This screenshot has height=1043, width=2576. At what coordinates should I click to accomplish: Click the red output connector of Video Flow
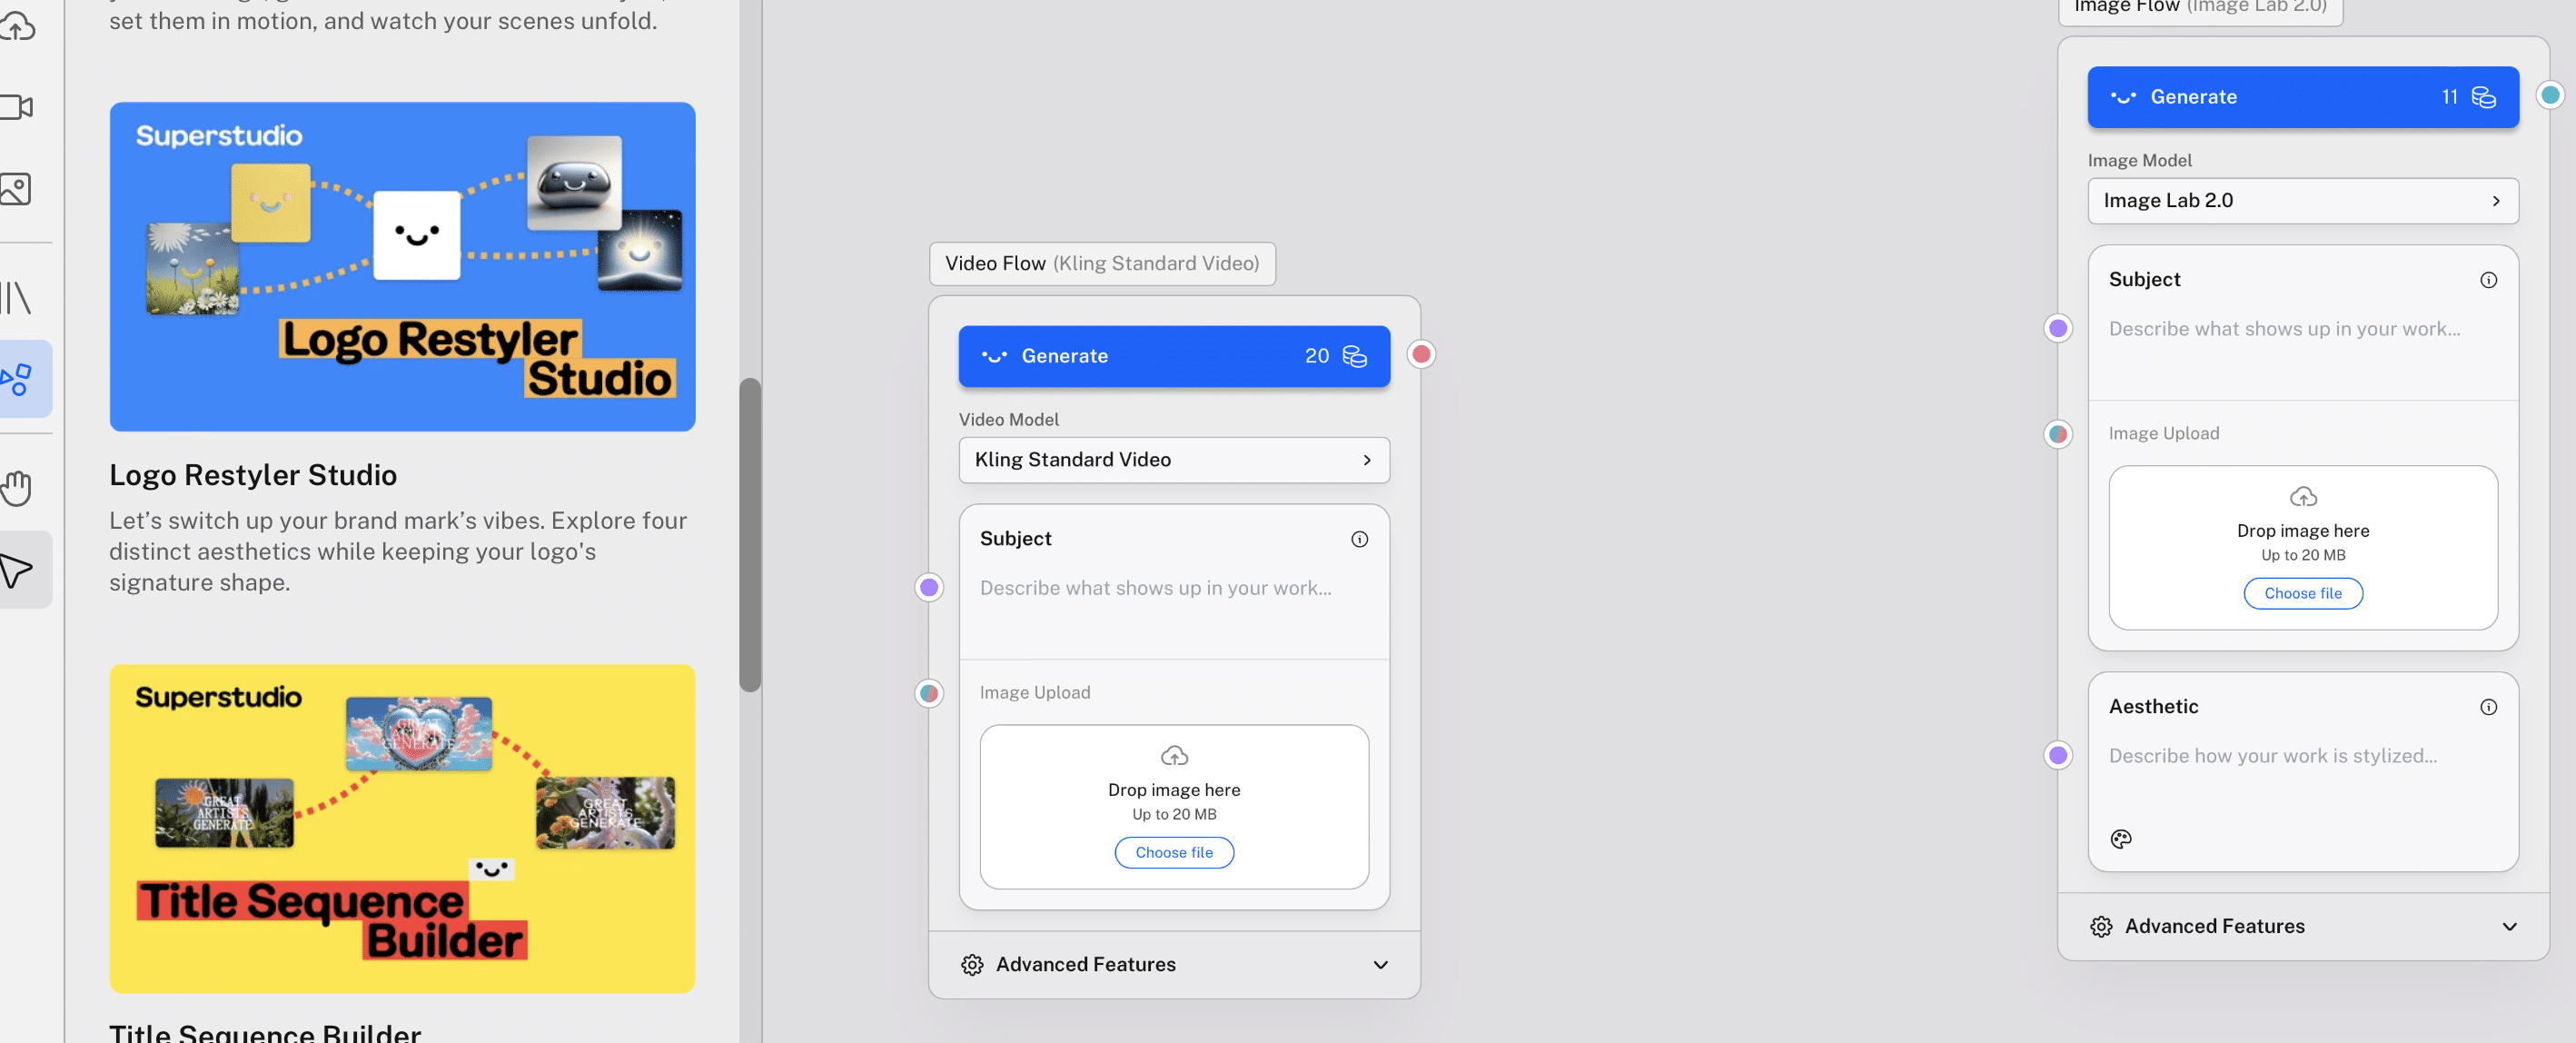1420,354
